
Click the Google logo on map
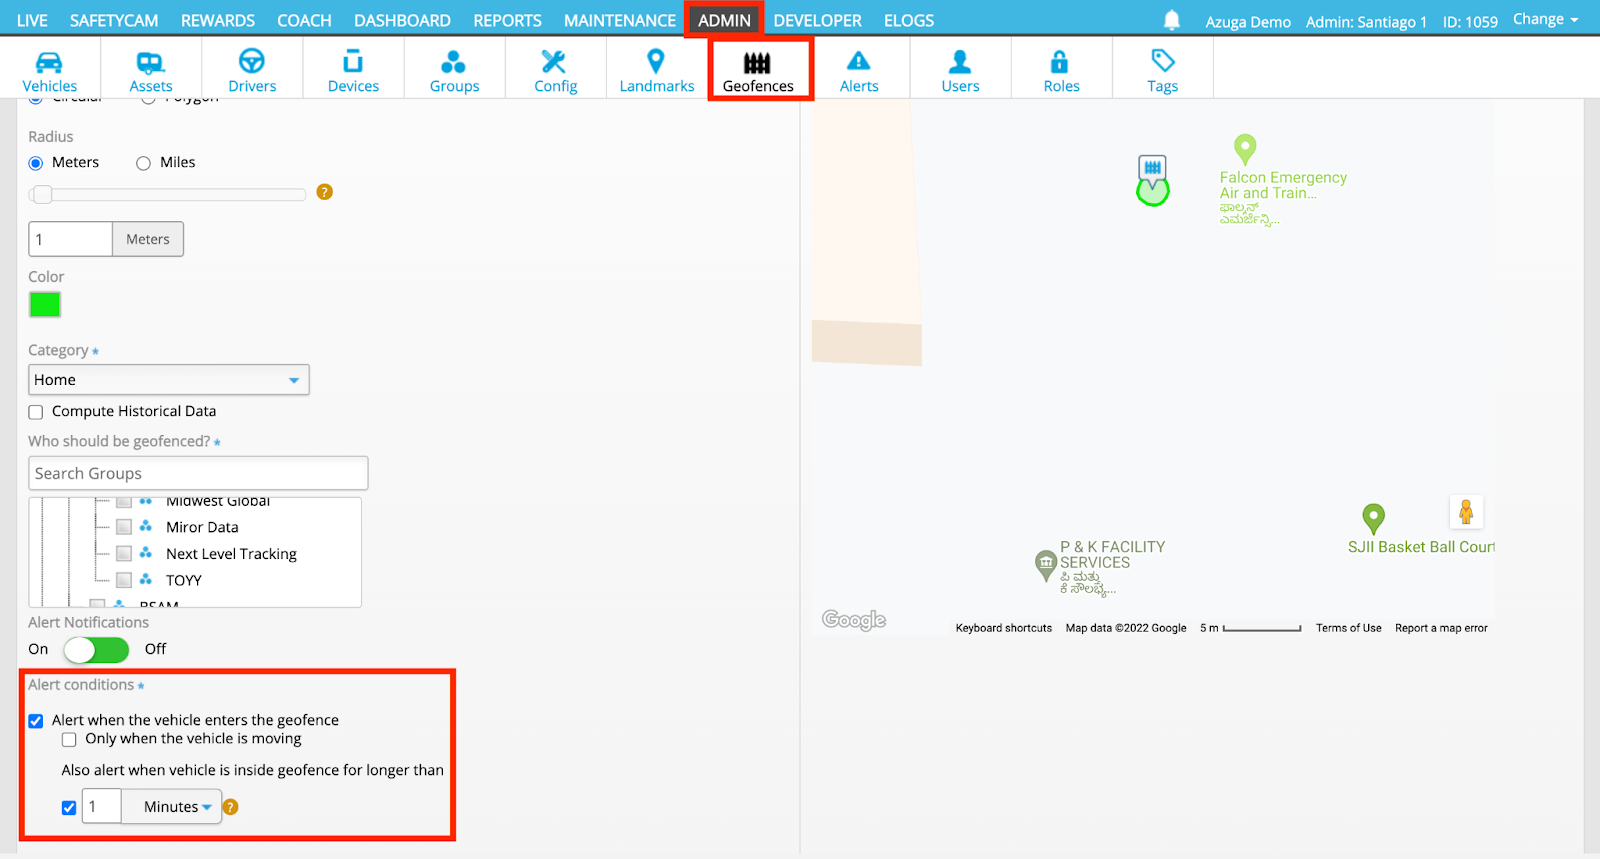(x=854, y=620)
